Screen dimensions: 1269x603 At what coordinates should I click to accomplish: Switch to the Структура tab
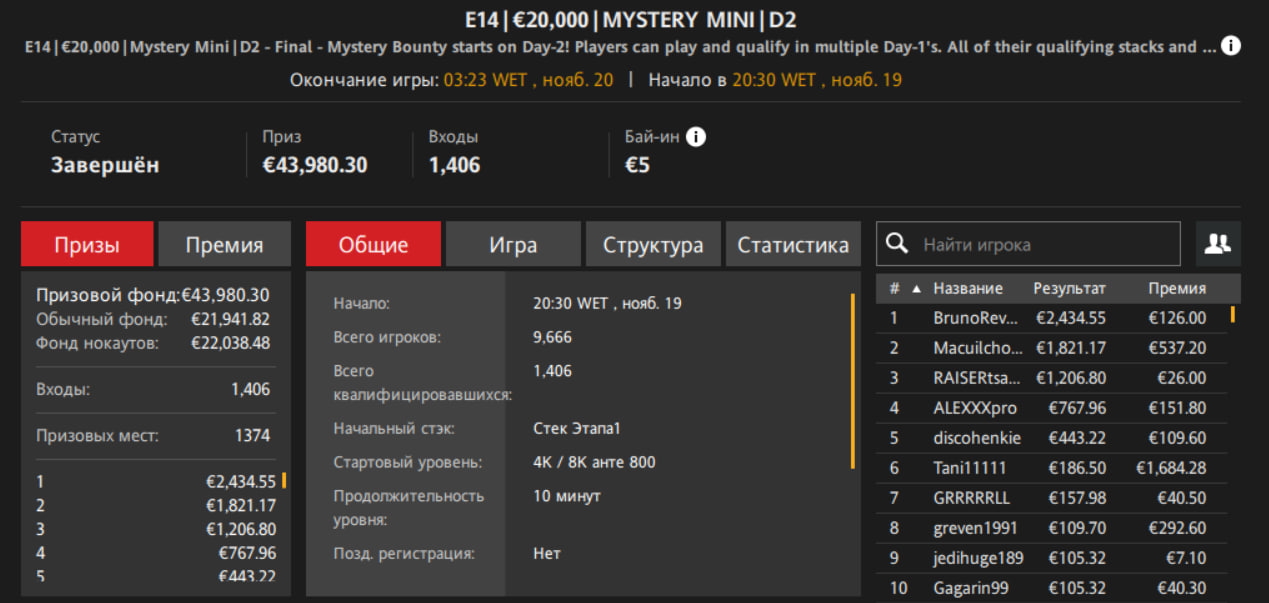[x=653, y=245]
